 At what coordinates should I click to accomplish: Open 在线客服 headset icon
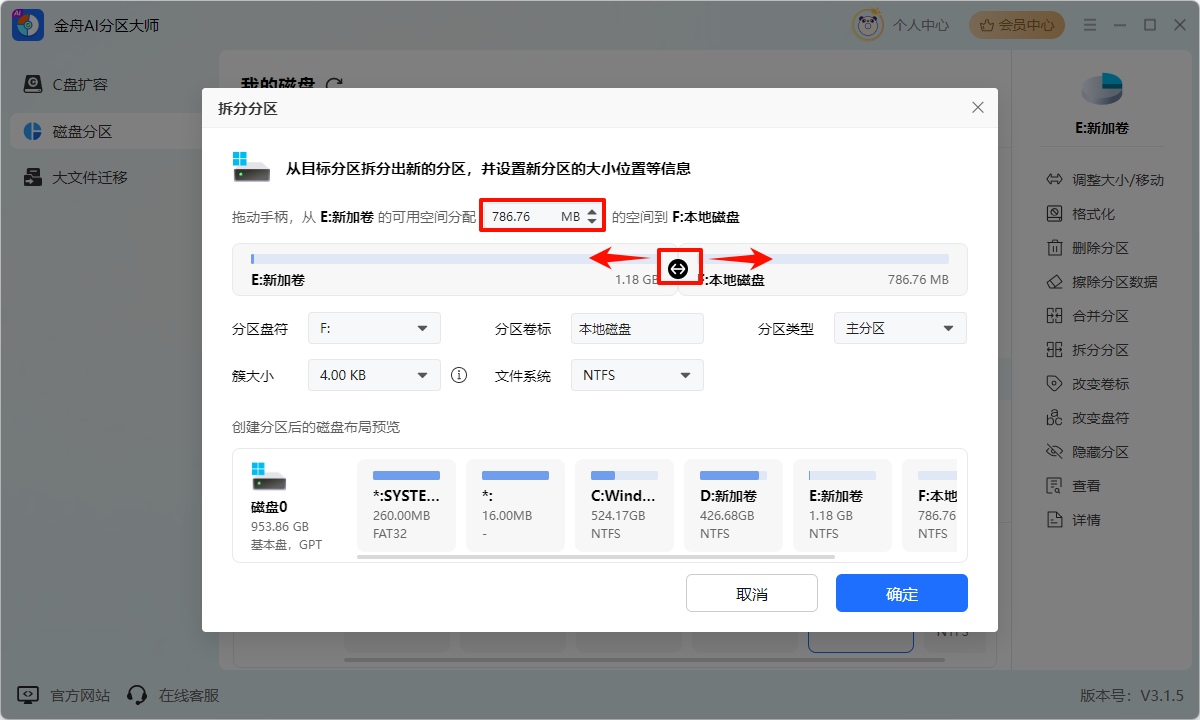[x=138, y=695]
